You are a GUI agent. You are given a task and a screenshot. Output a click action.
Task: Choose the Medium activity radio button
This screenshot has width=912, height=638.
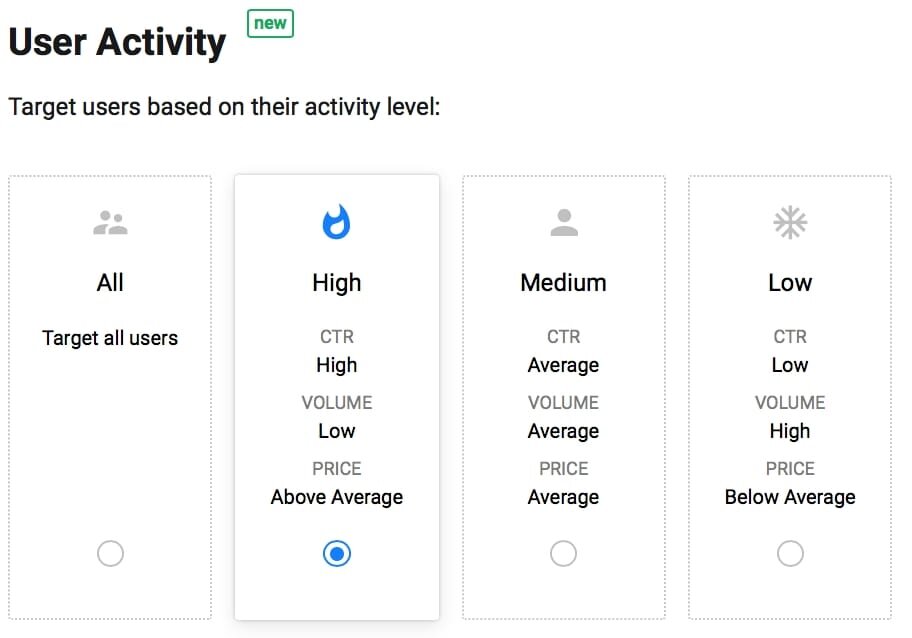[563, 553]
